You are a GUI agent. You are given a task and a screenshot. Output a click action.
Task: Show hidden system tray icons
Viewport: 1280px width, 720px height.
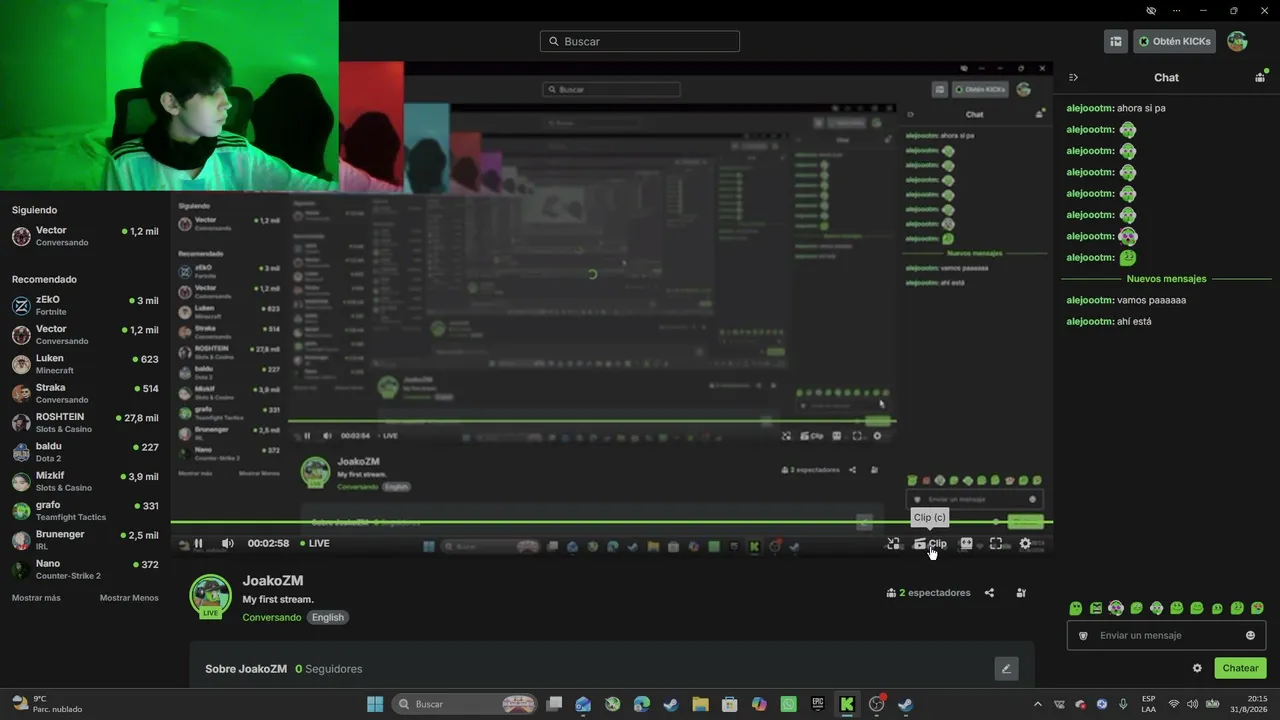coord(1037,704)
